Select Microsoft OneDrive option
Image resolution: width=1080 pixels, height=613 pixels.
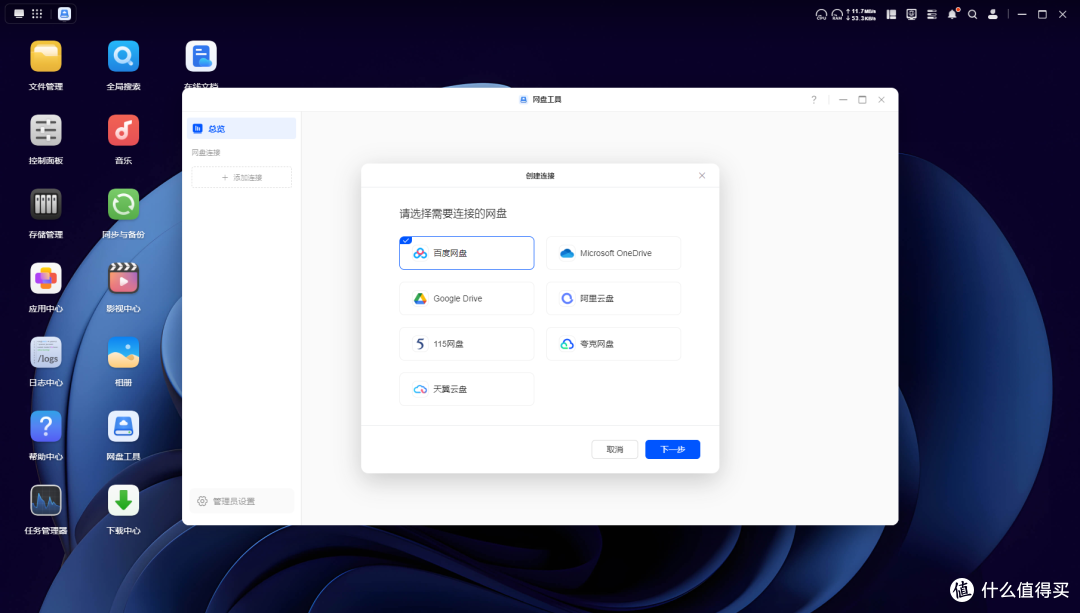pyautogui.click(x=613, y=253)
